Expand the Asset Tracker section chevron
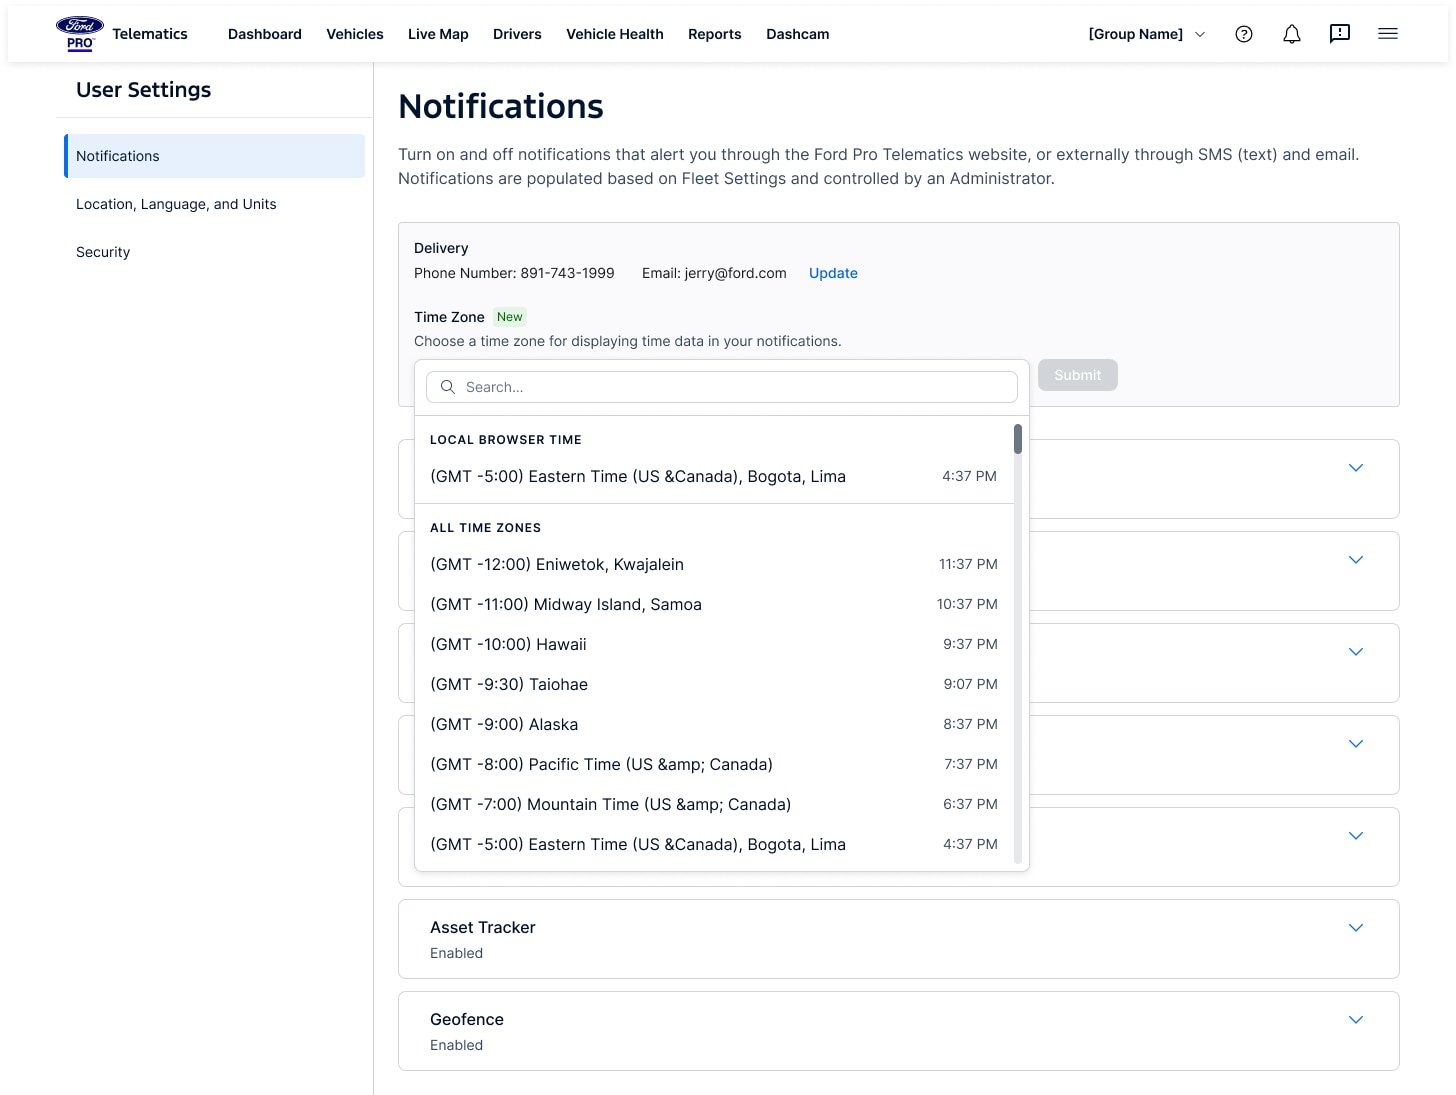Image resolution: width=1456 pixels, height=1095 pixels. (1356, 927)
